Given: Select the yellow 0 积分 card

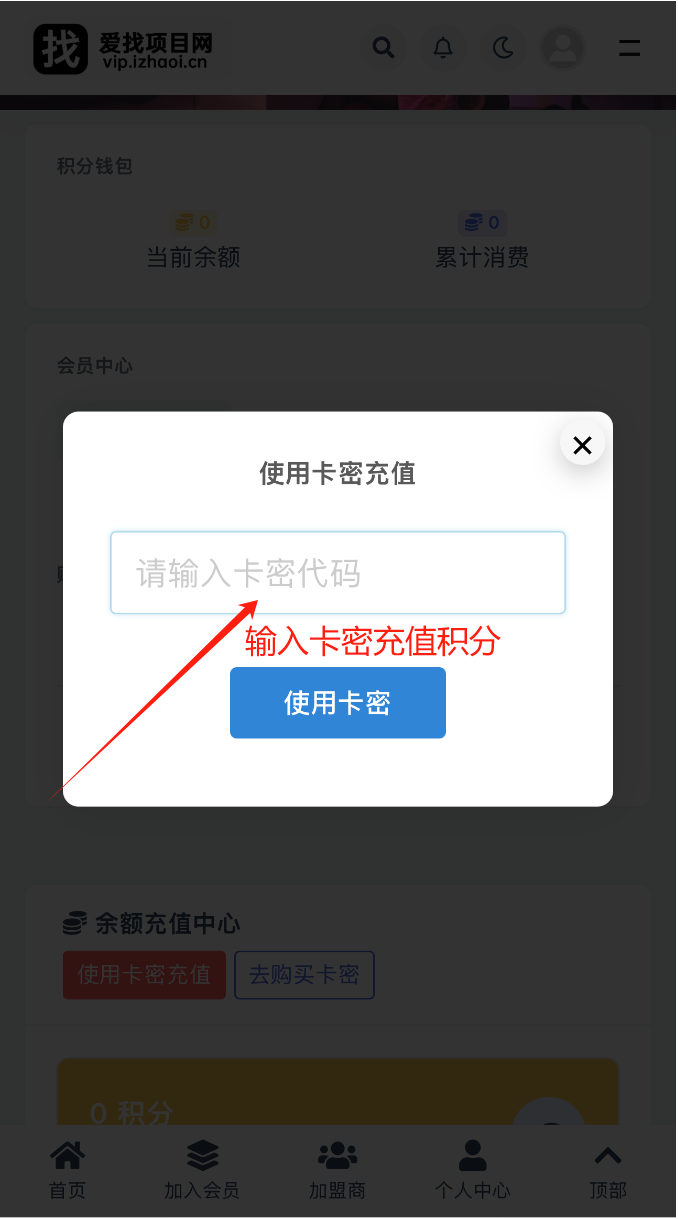Looking at the screenshot, I should tap(338, 1093).
